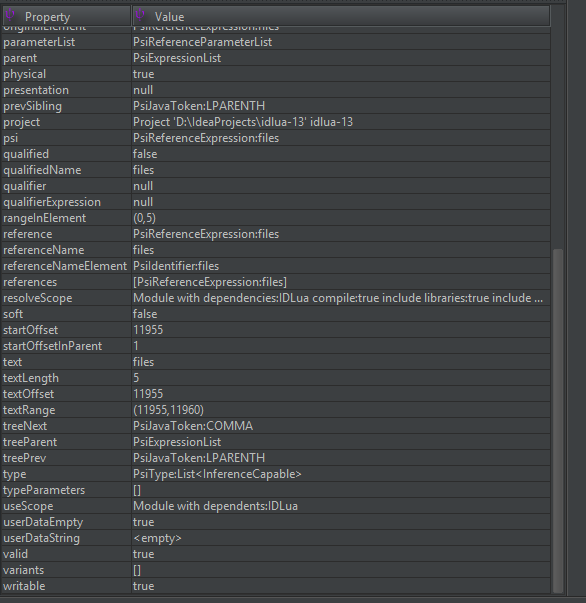Click PsiJavaToken:LPARENTH value of prevSibling

pos(199,106)
